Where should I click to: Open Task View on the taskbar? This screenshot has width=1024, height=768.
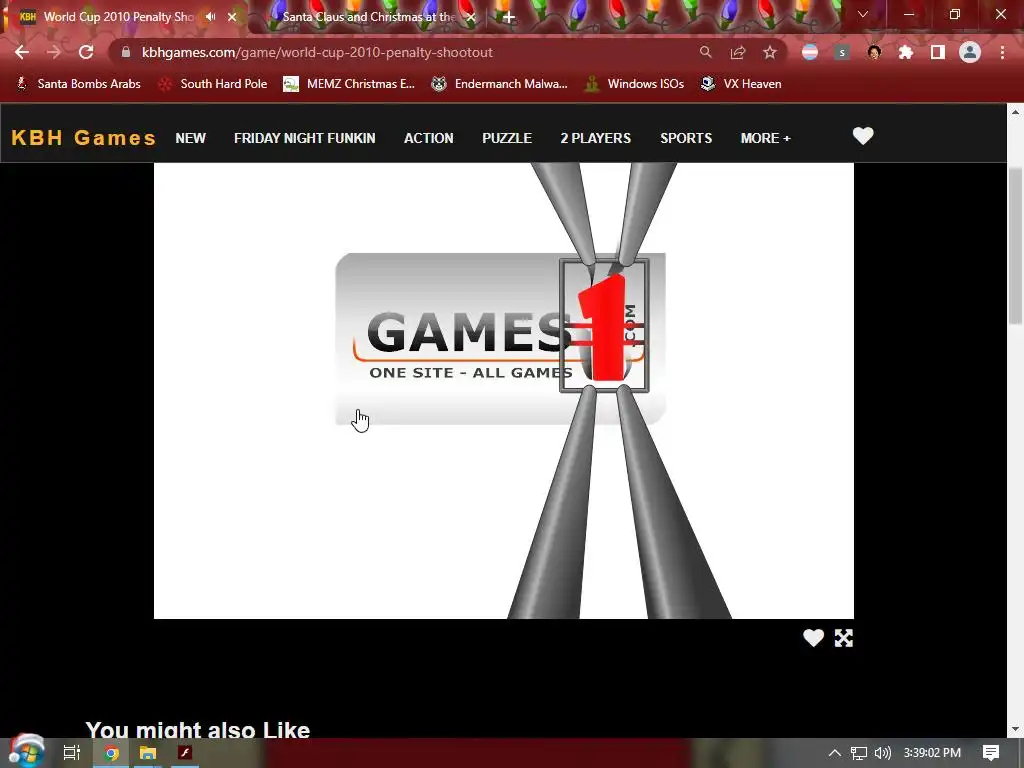coord(72,753)
